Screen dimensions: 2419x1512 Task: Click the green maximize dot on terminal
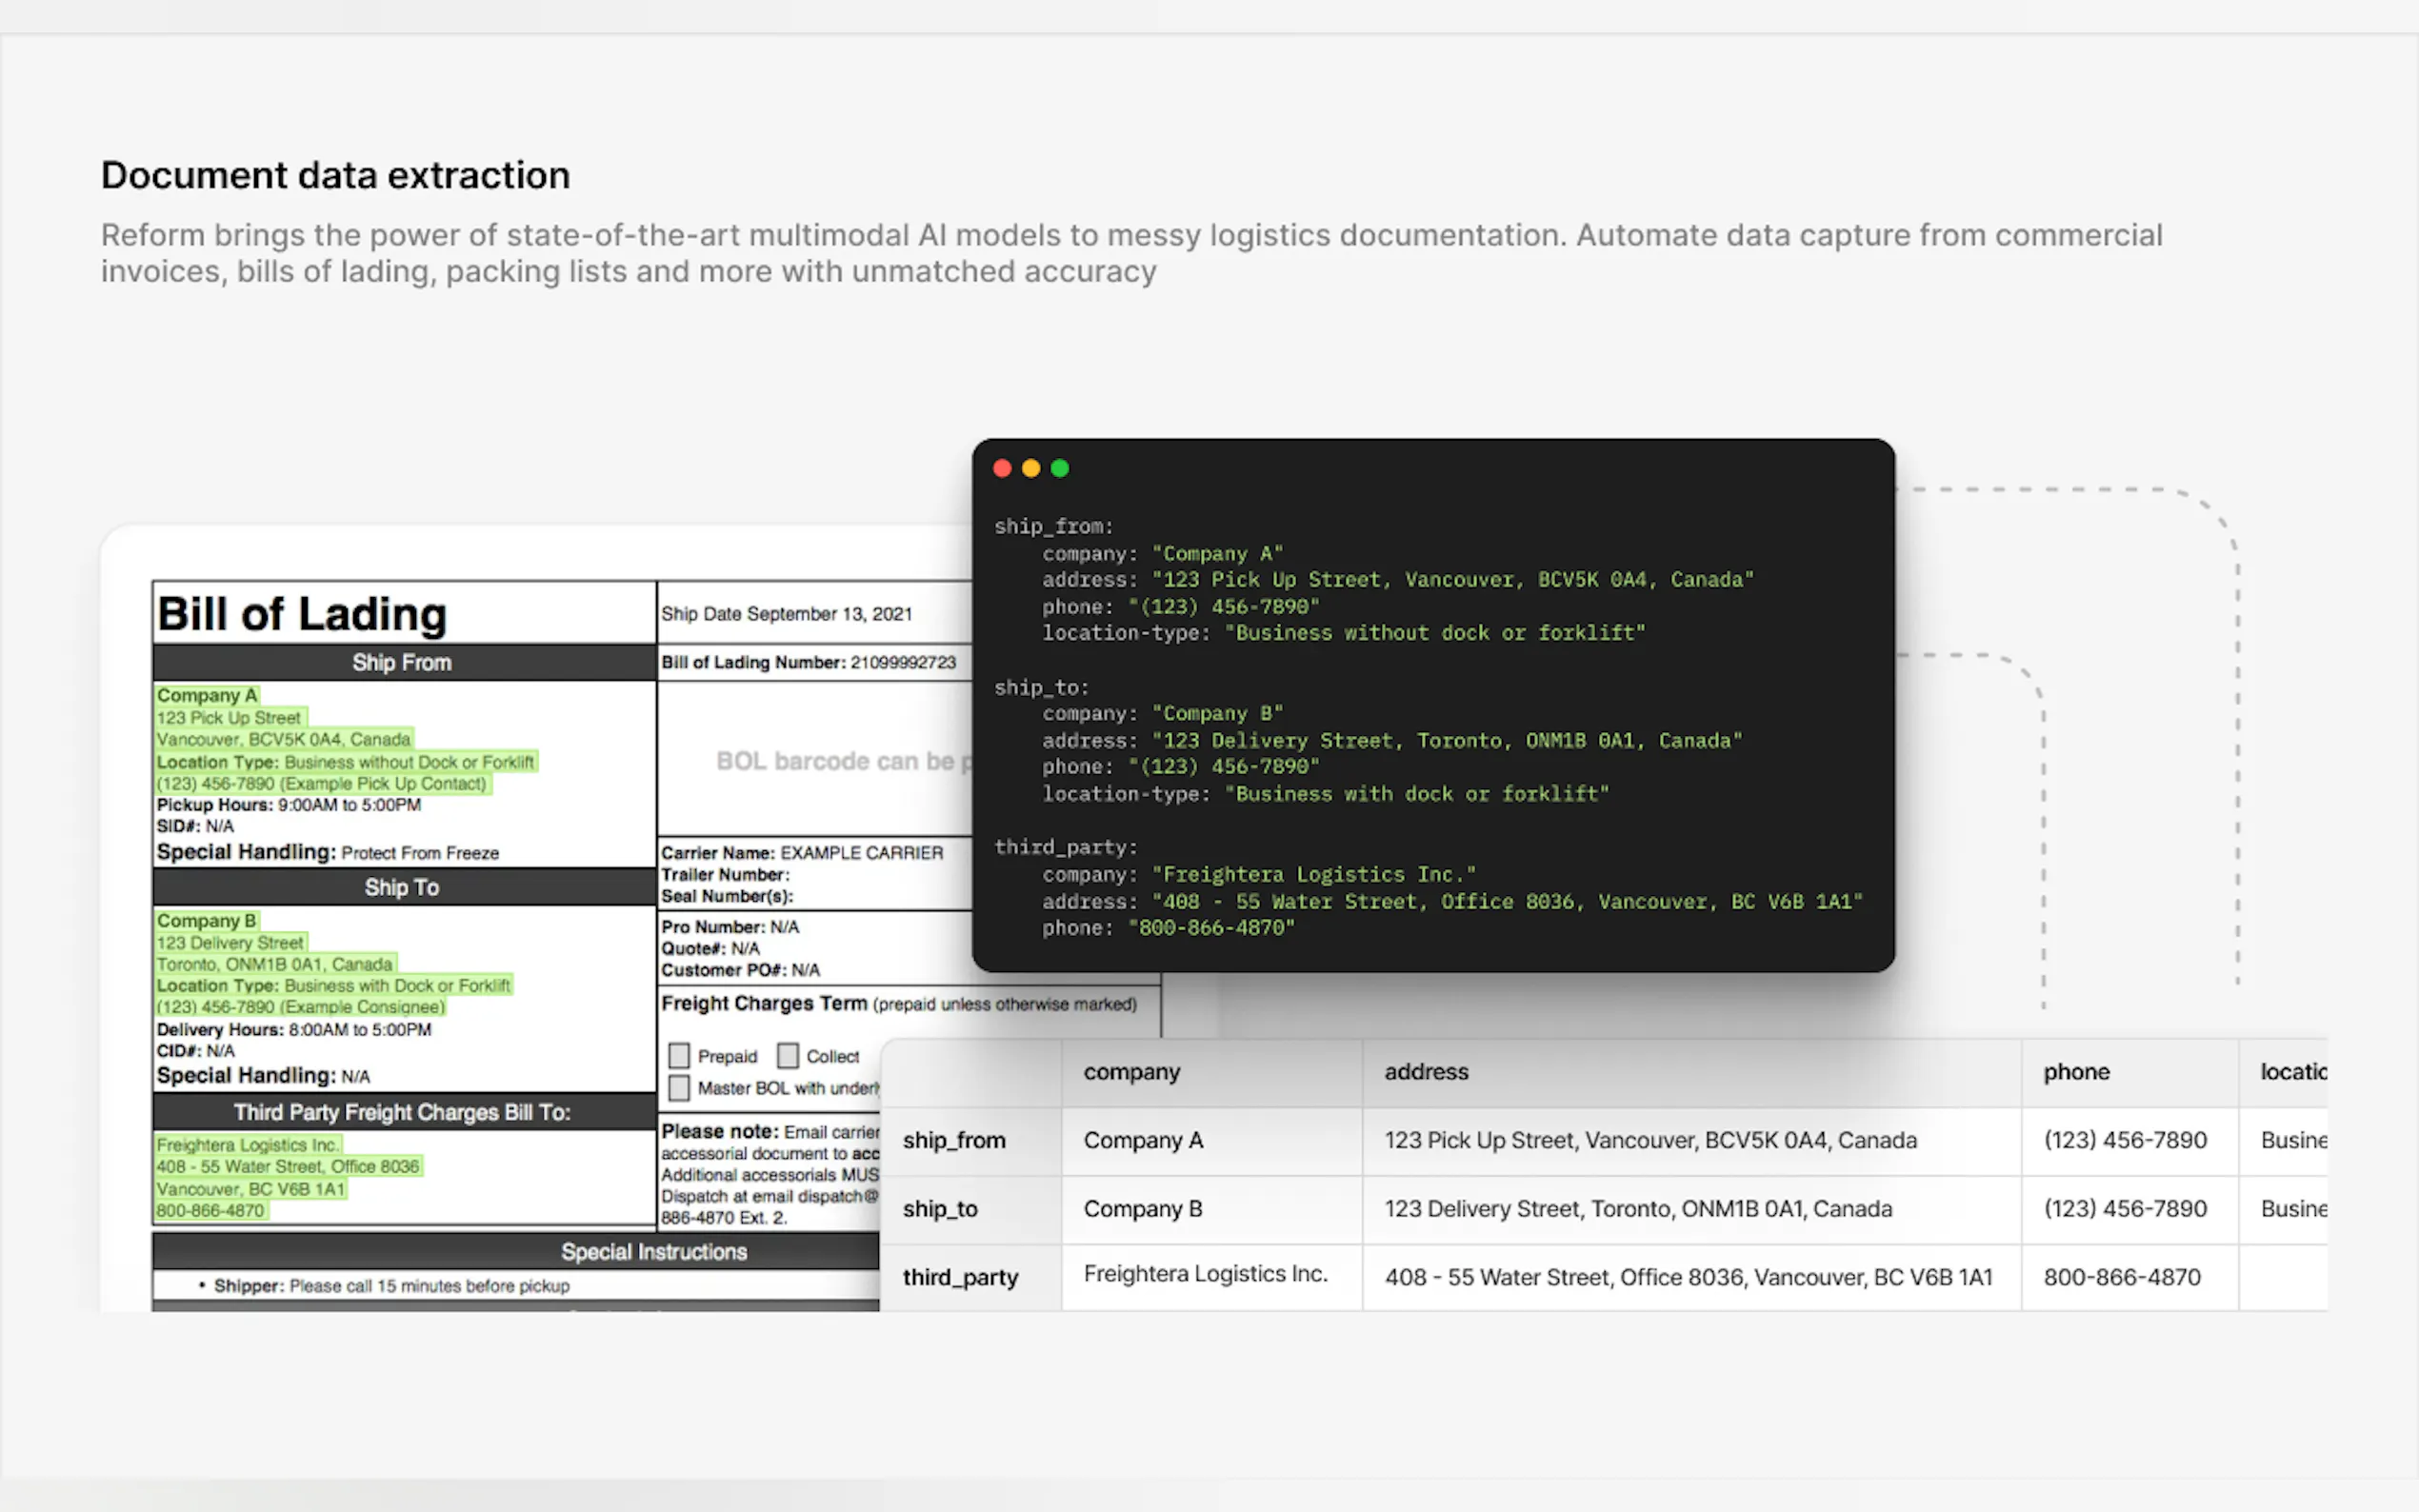(1060, 468)
